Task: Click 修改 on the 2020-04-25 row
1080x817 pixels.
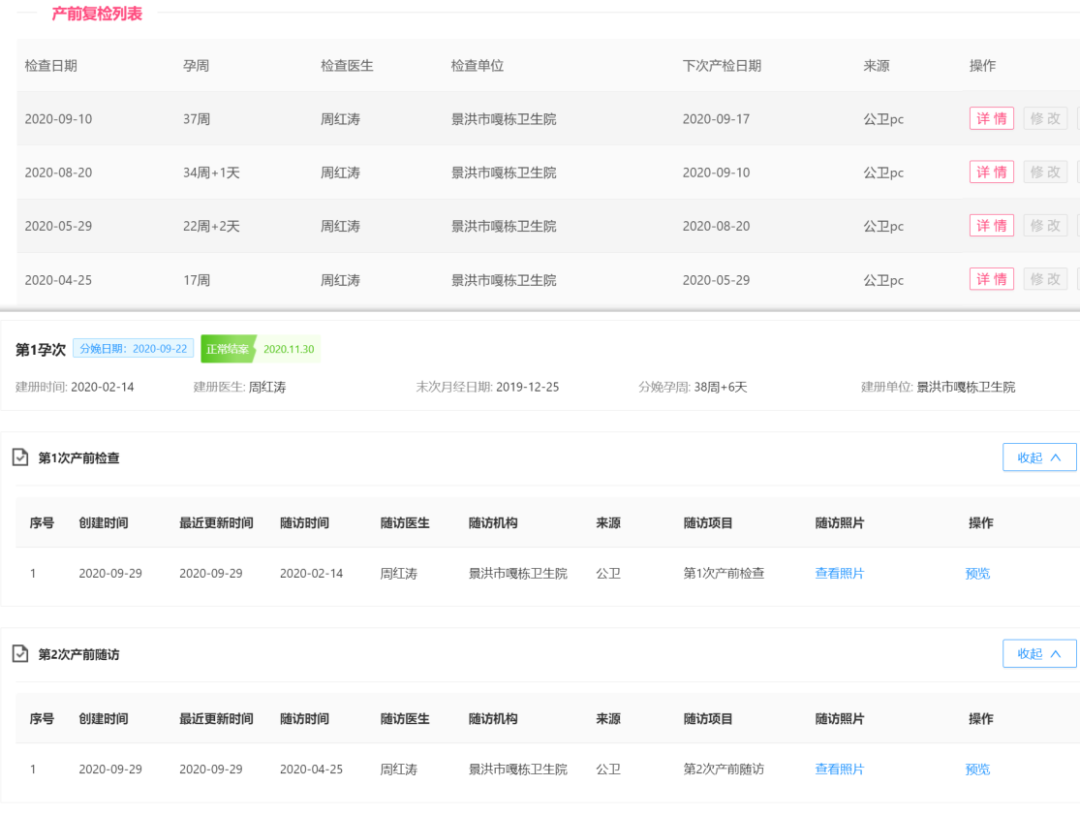Action: point(1045,279)
